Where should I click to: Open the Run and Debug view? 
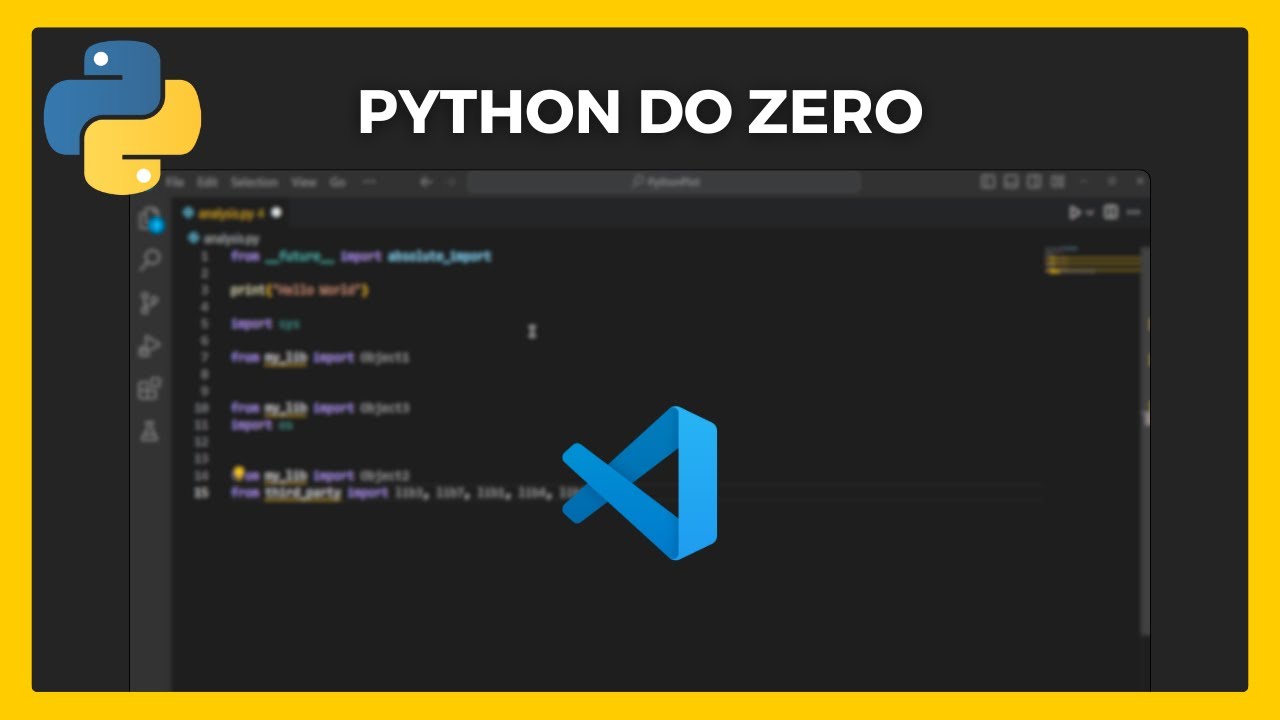[149, 346]
